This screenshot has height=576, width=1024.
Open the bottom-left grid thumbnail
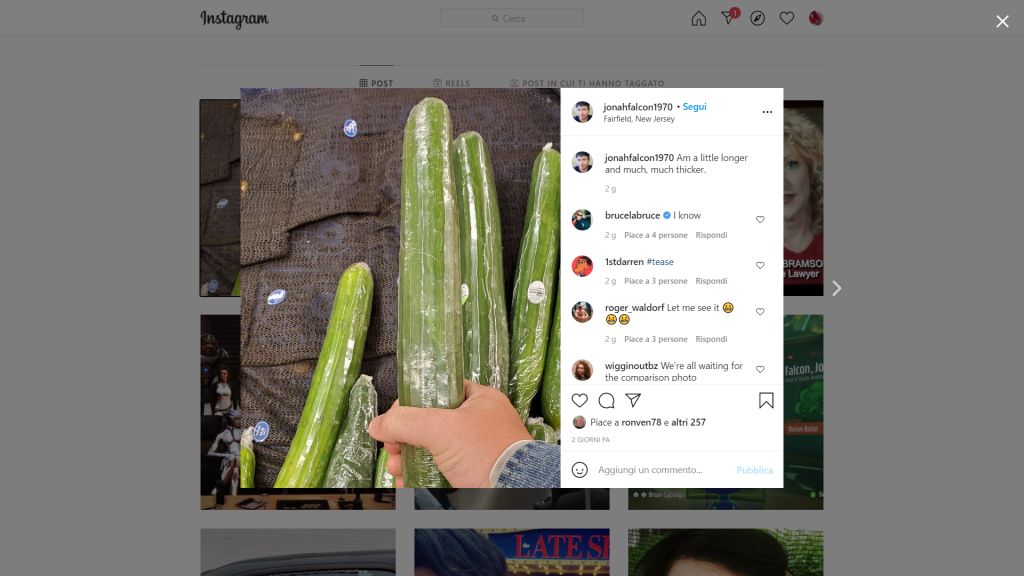tap(298, 552)
